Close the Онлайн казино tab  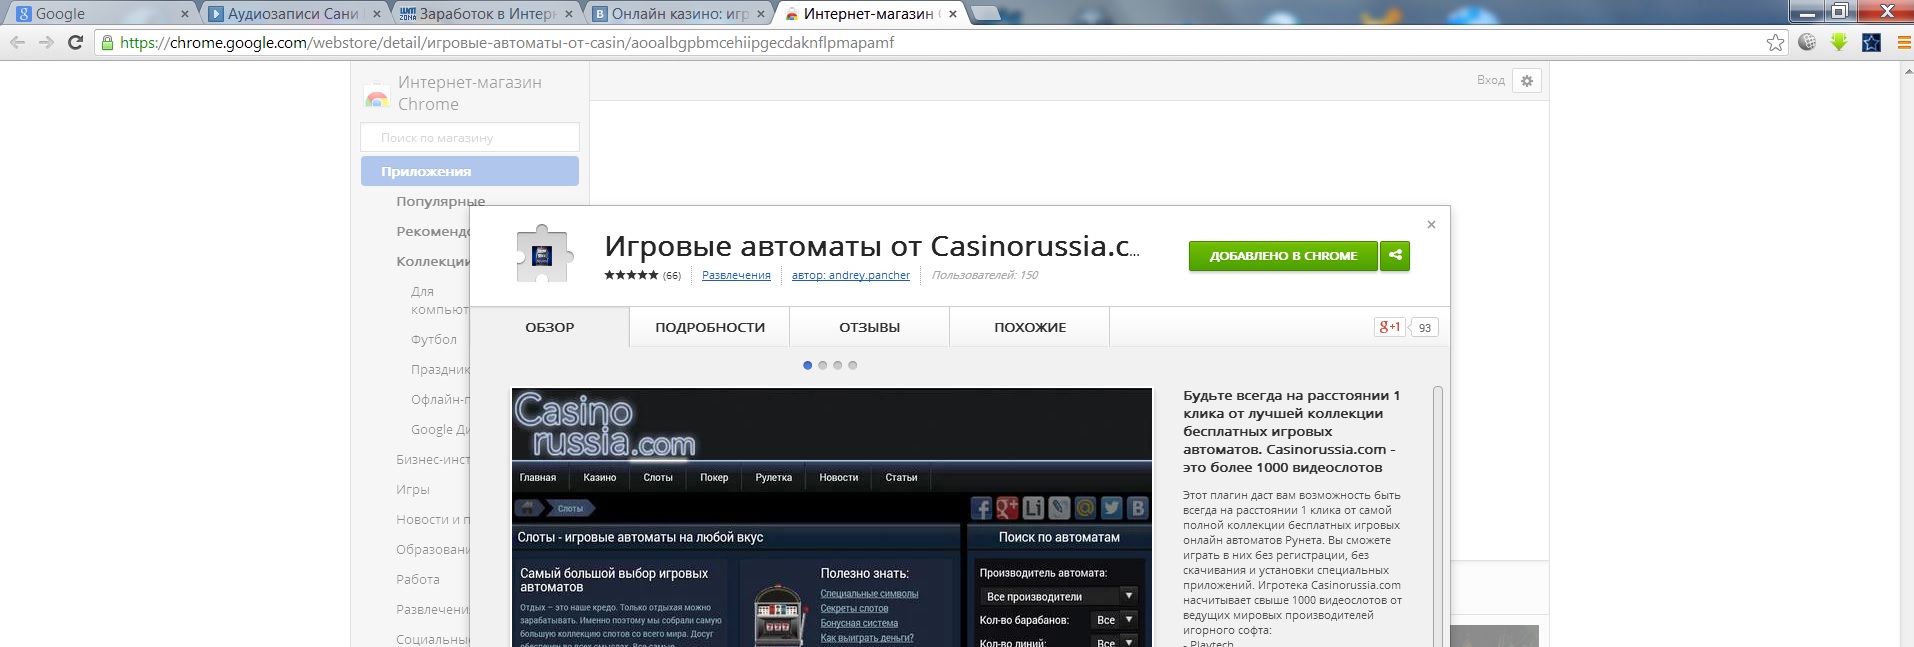tap(761, 14)
